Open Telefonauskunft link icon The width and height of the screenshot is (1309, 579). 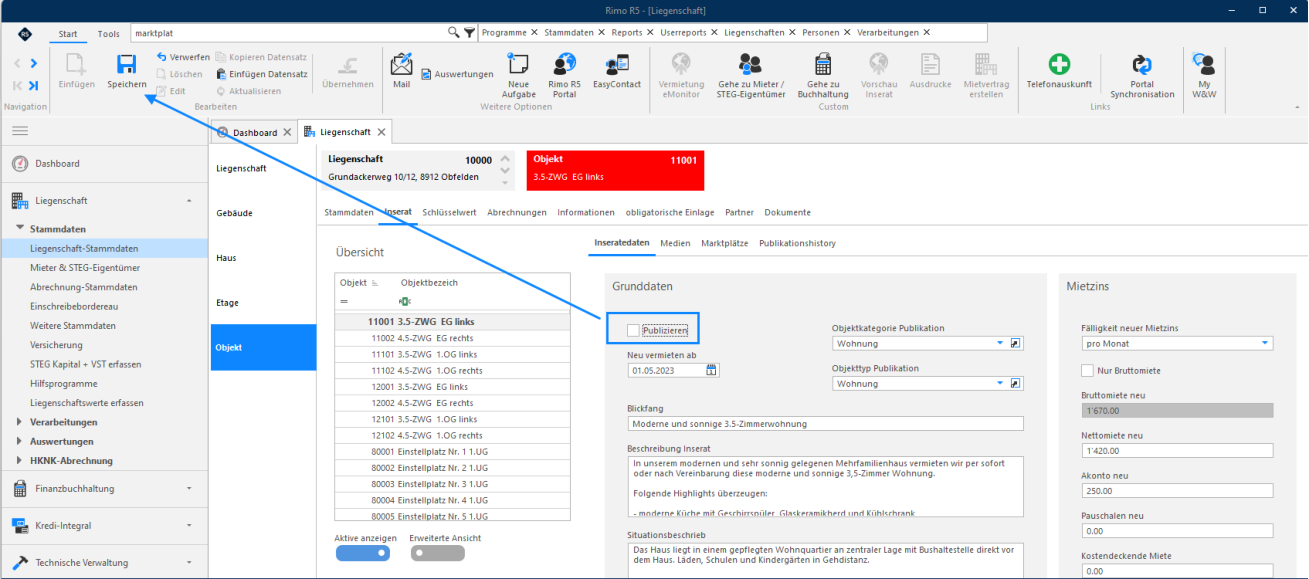click(x=1059, y=65)
